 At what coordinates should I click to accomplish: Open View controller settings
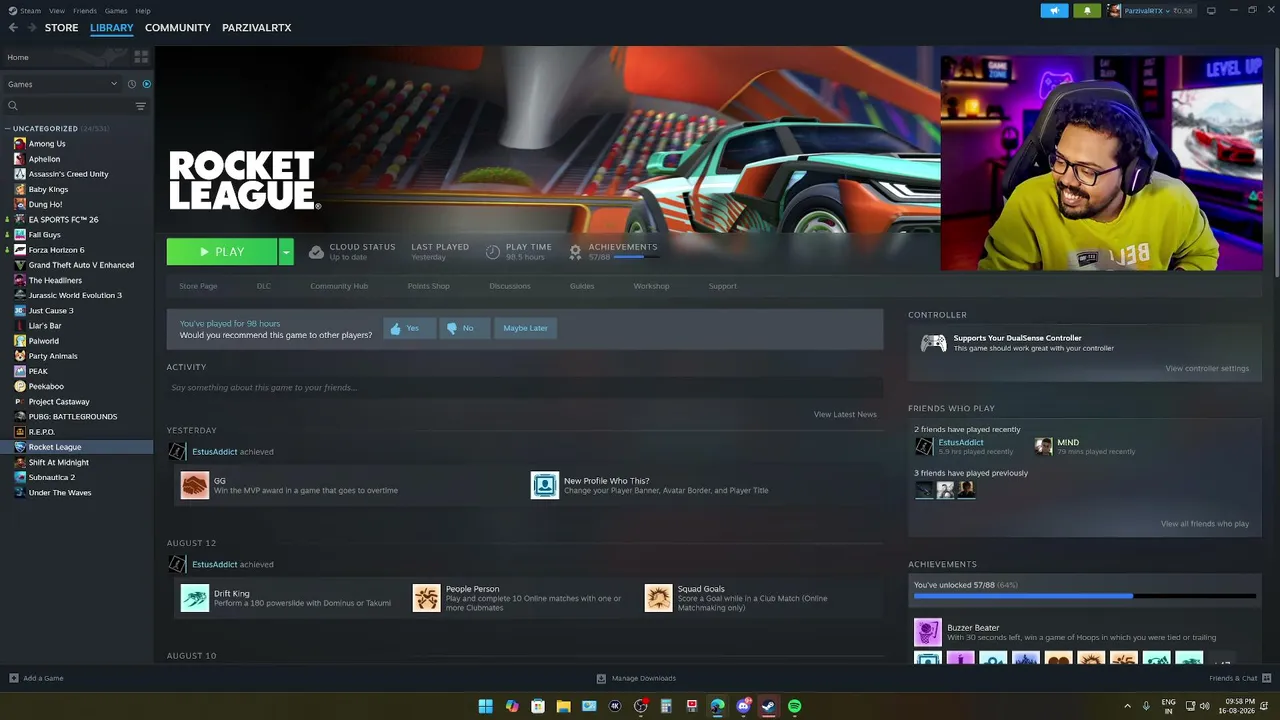(1207, 368)
